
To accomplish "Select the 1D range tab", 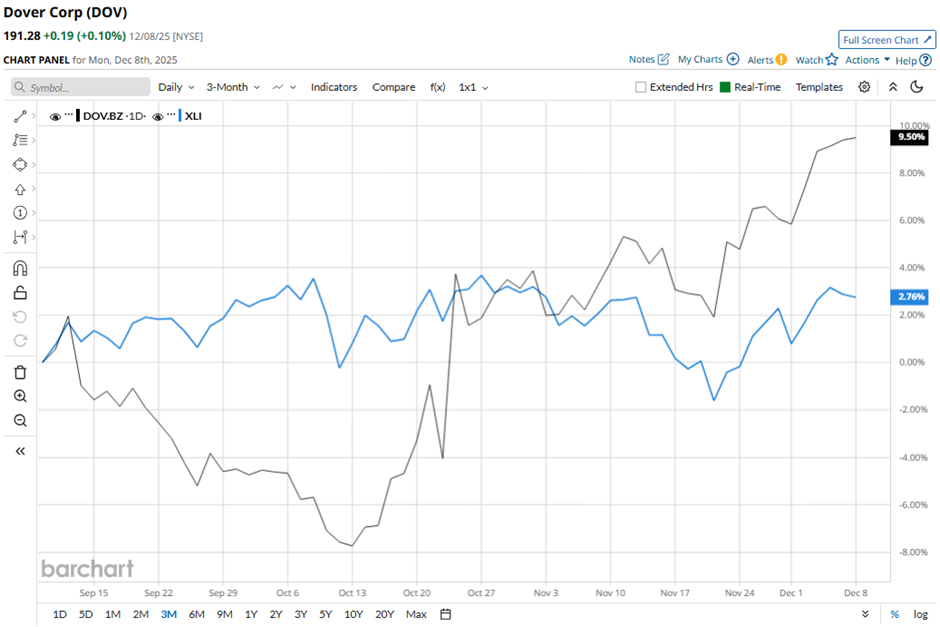I will [59, 614].
